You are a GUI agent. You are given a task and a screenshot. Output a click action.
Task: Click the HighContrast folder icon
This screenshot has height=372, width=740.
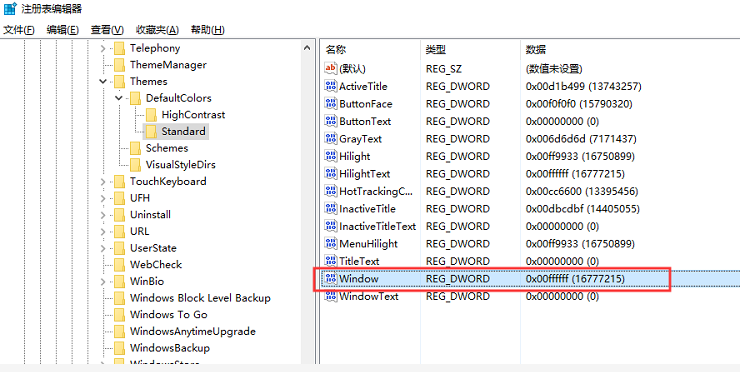[x=151, y=115]
